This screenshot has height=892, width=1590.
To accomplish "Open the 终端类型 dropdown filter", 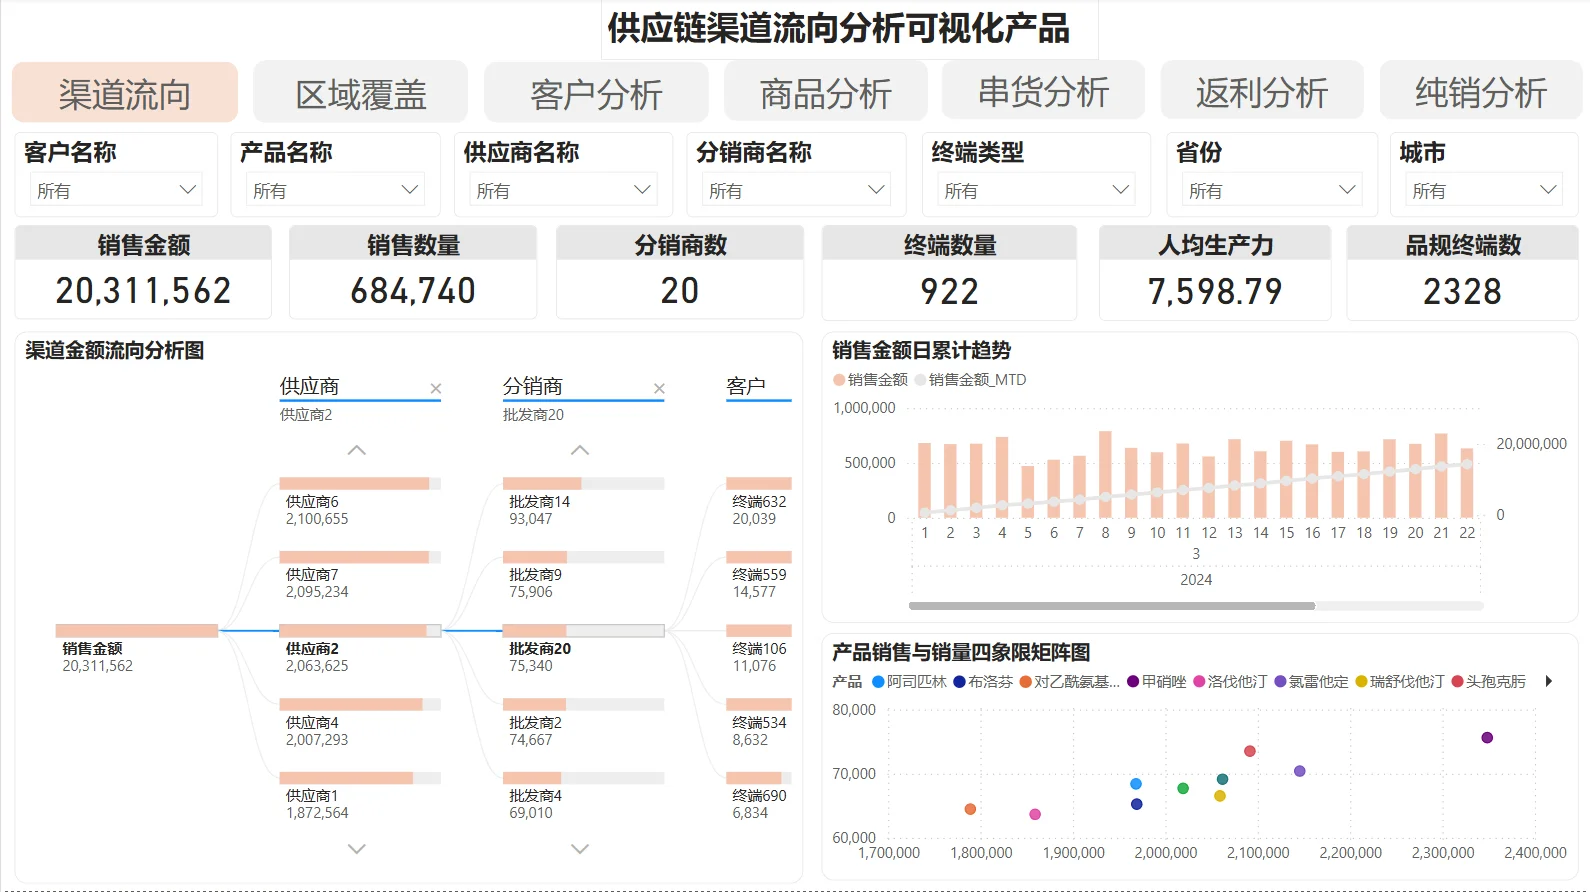I will pyautogui.click(x=1036, y=190).
